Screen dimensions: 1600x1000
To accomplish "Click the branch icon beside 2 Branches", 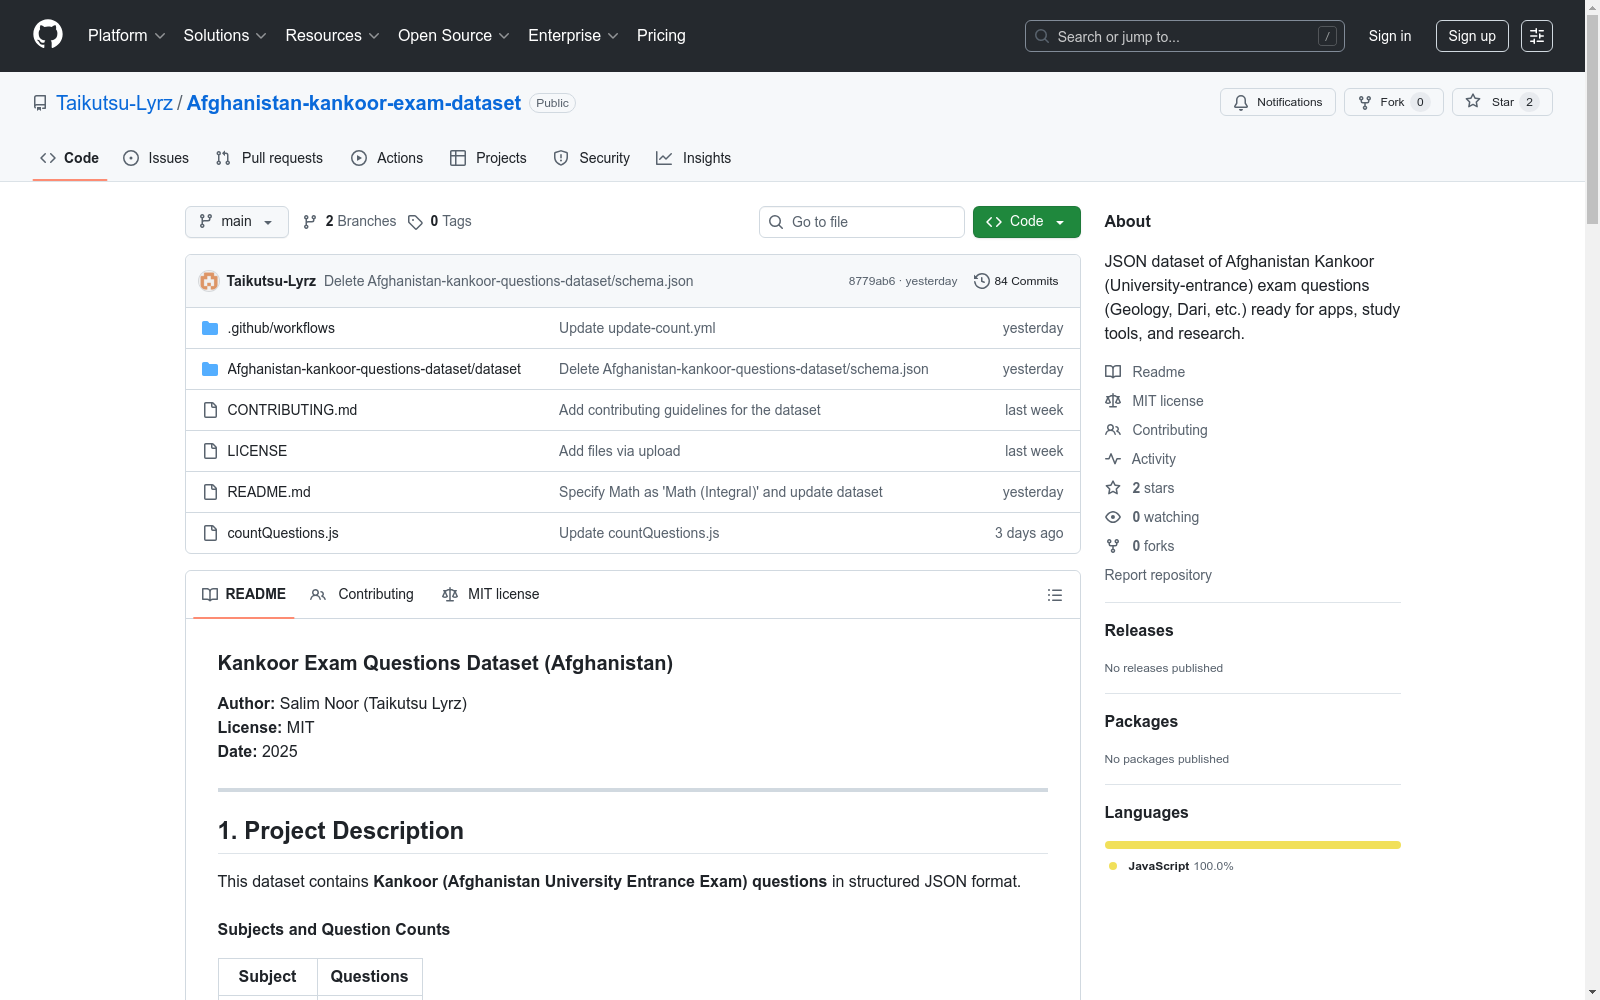I will point(310,222).
